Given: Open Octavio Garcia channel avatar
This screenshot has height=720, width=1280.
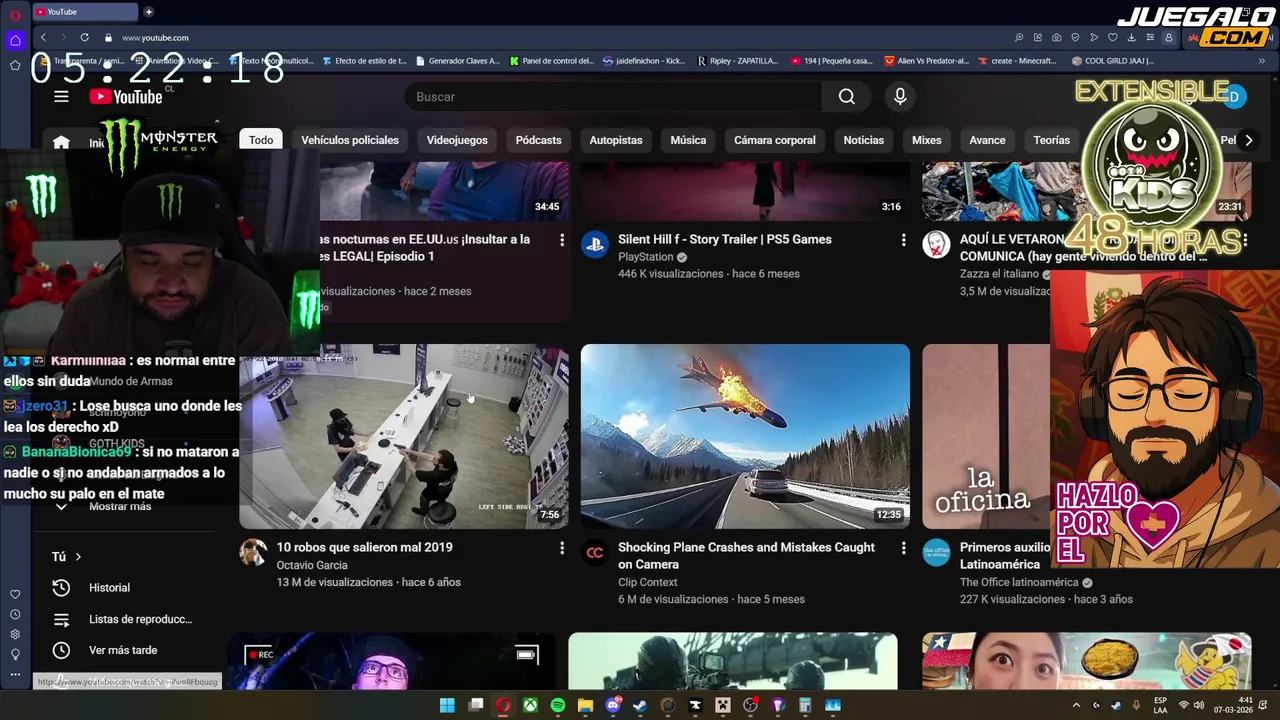Looking at the screenshot, I should coord(253,552).
